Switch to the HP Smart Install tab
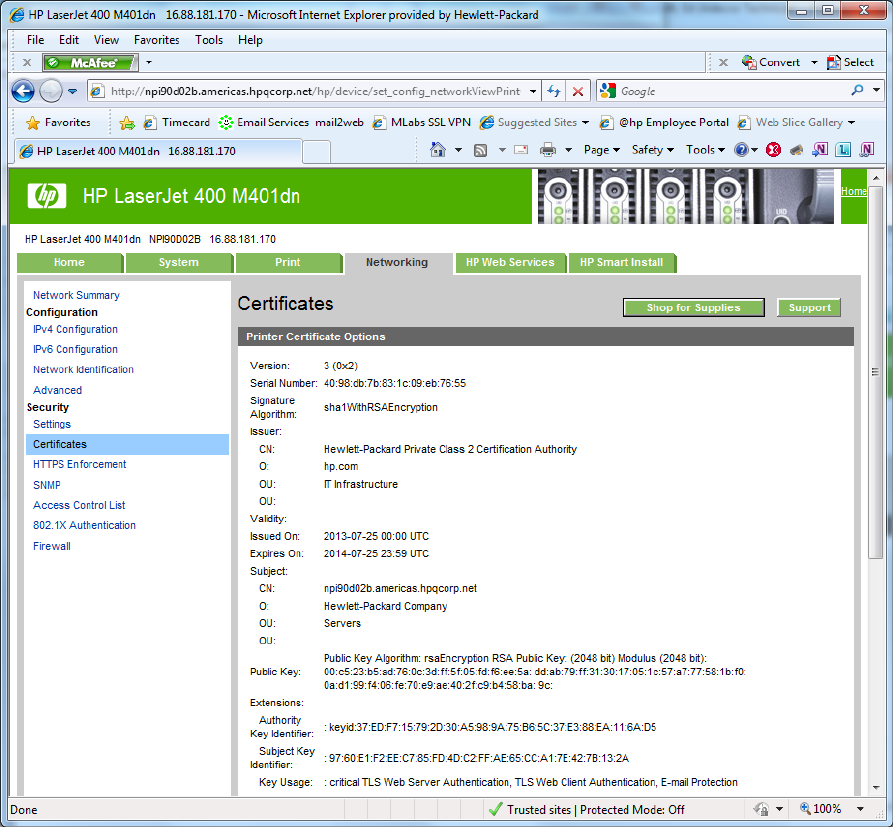 [621, 263]
